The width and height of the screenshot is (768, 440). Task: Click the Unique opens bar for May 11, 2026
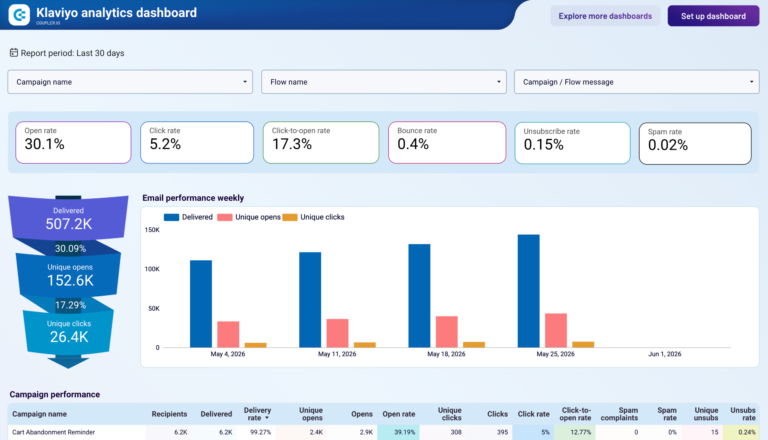tap(337, 333)
